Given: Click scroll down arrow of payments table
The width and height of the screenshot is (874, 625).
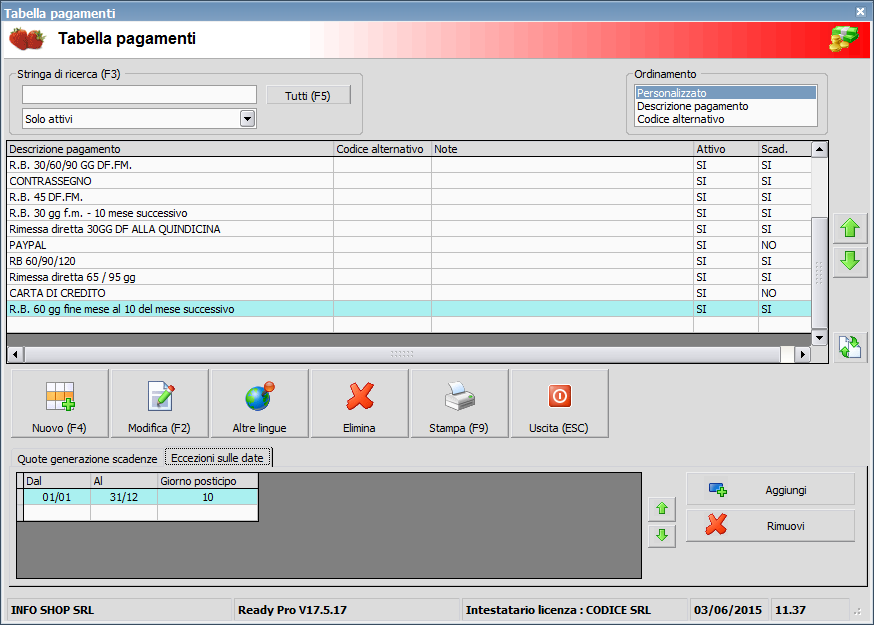Looking at the screenshot, I should pos(819,337).
